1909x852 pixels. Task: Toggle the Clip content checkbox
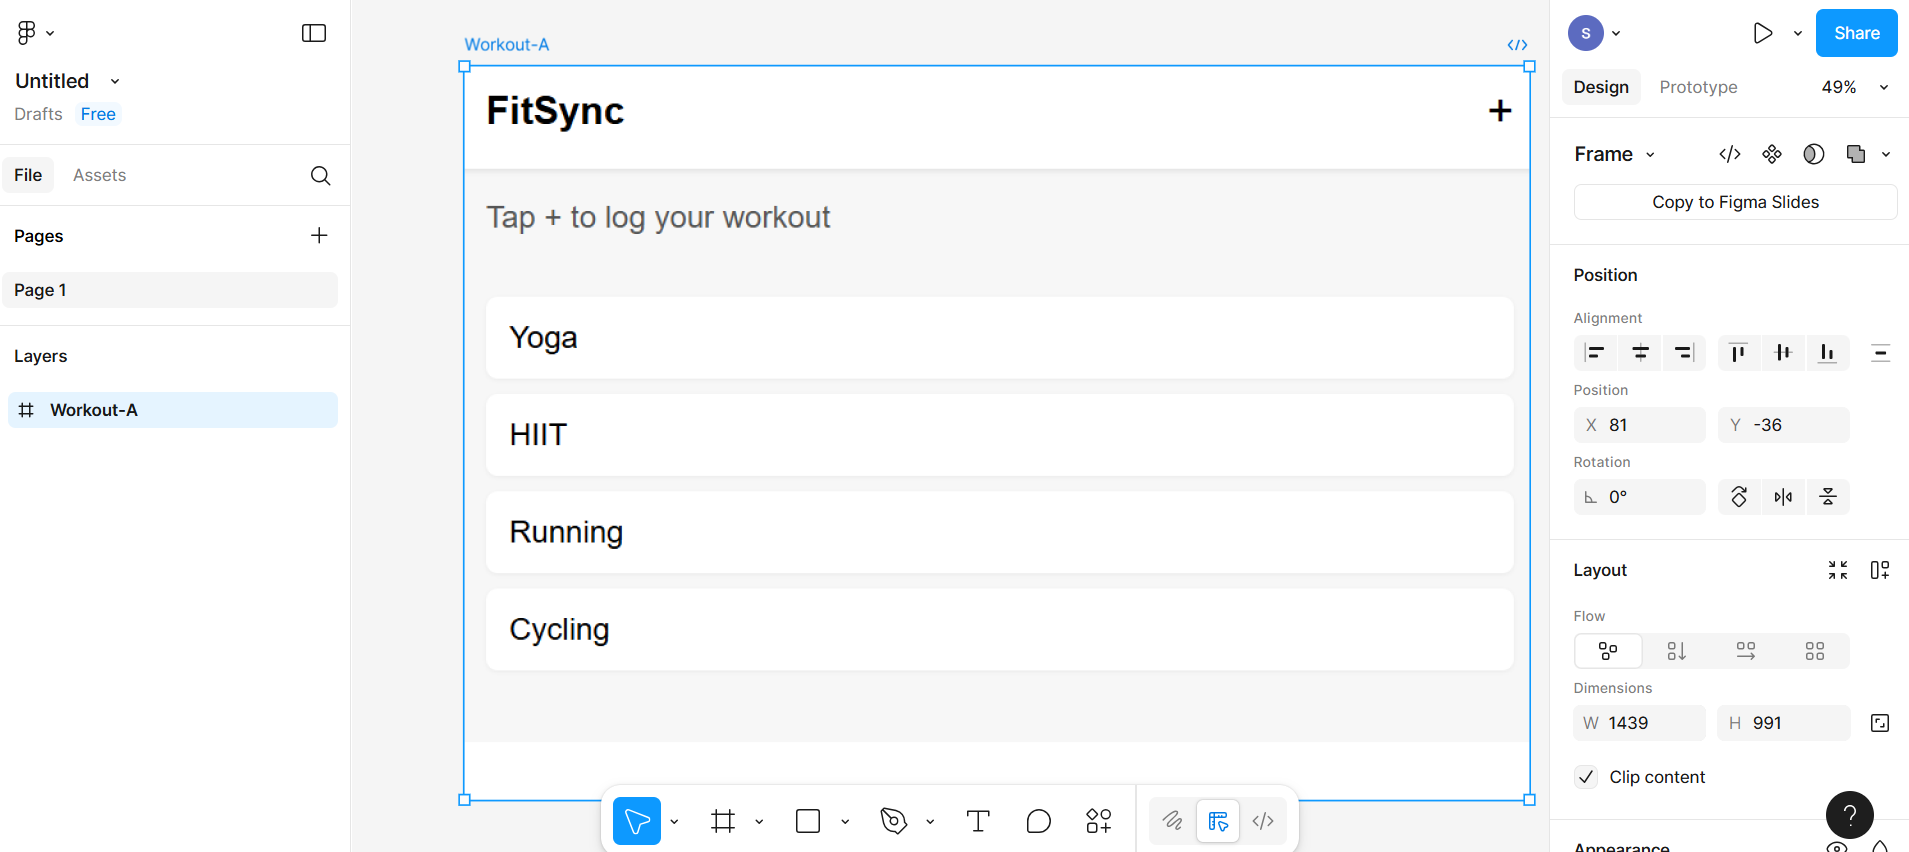click(x=1586, y=777)
